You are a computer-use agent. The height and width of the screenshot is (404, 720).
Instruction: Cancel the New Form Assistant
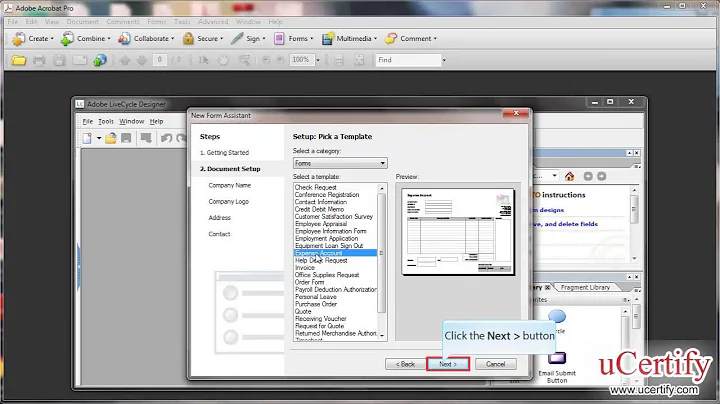pos(495,364)
